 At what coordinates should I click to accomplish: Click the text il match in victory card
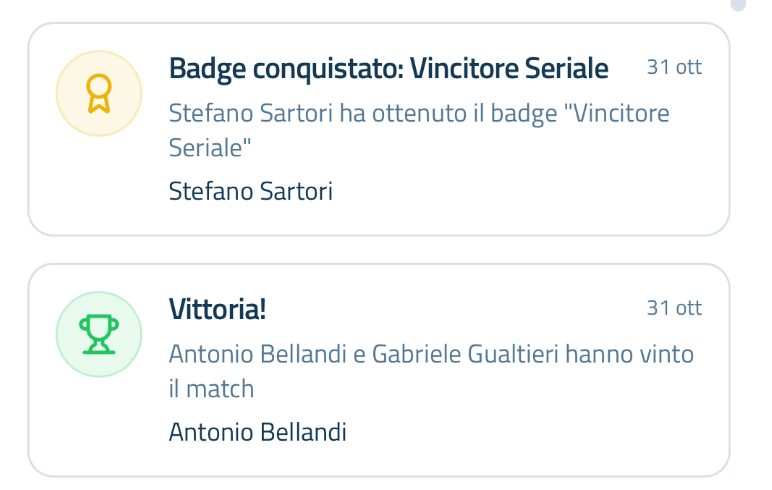point(211,388)
